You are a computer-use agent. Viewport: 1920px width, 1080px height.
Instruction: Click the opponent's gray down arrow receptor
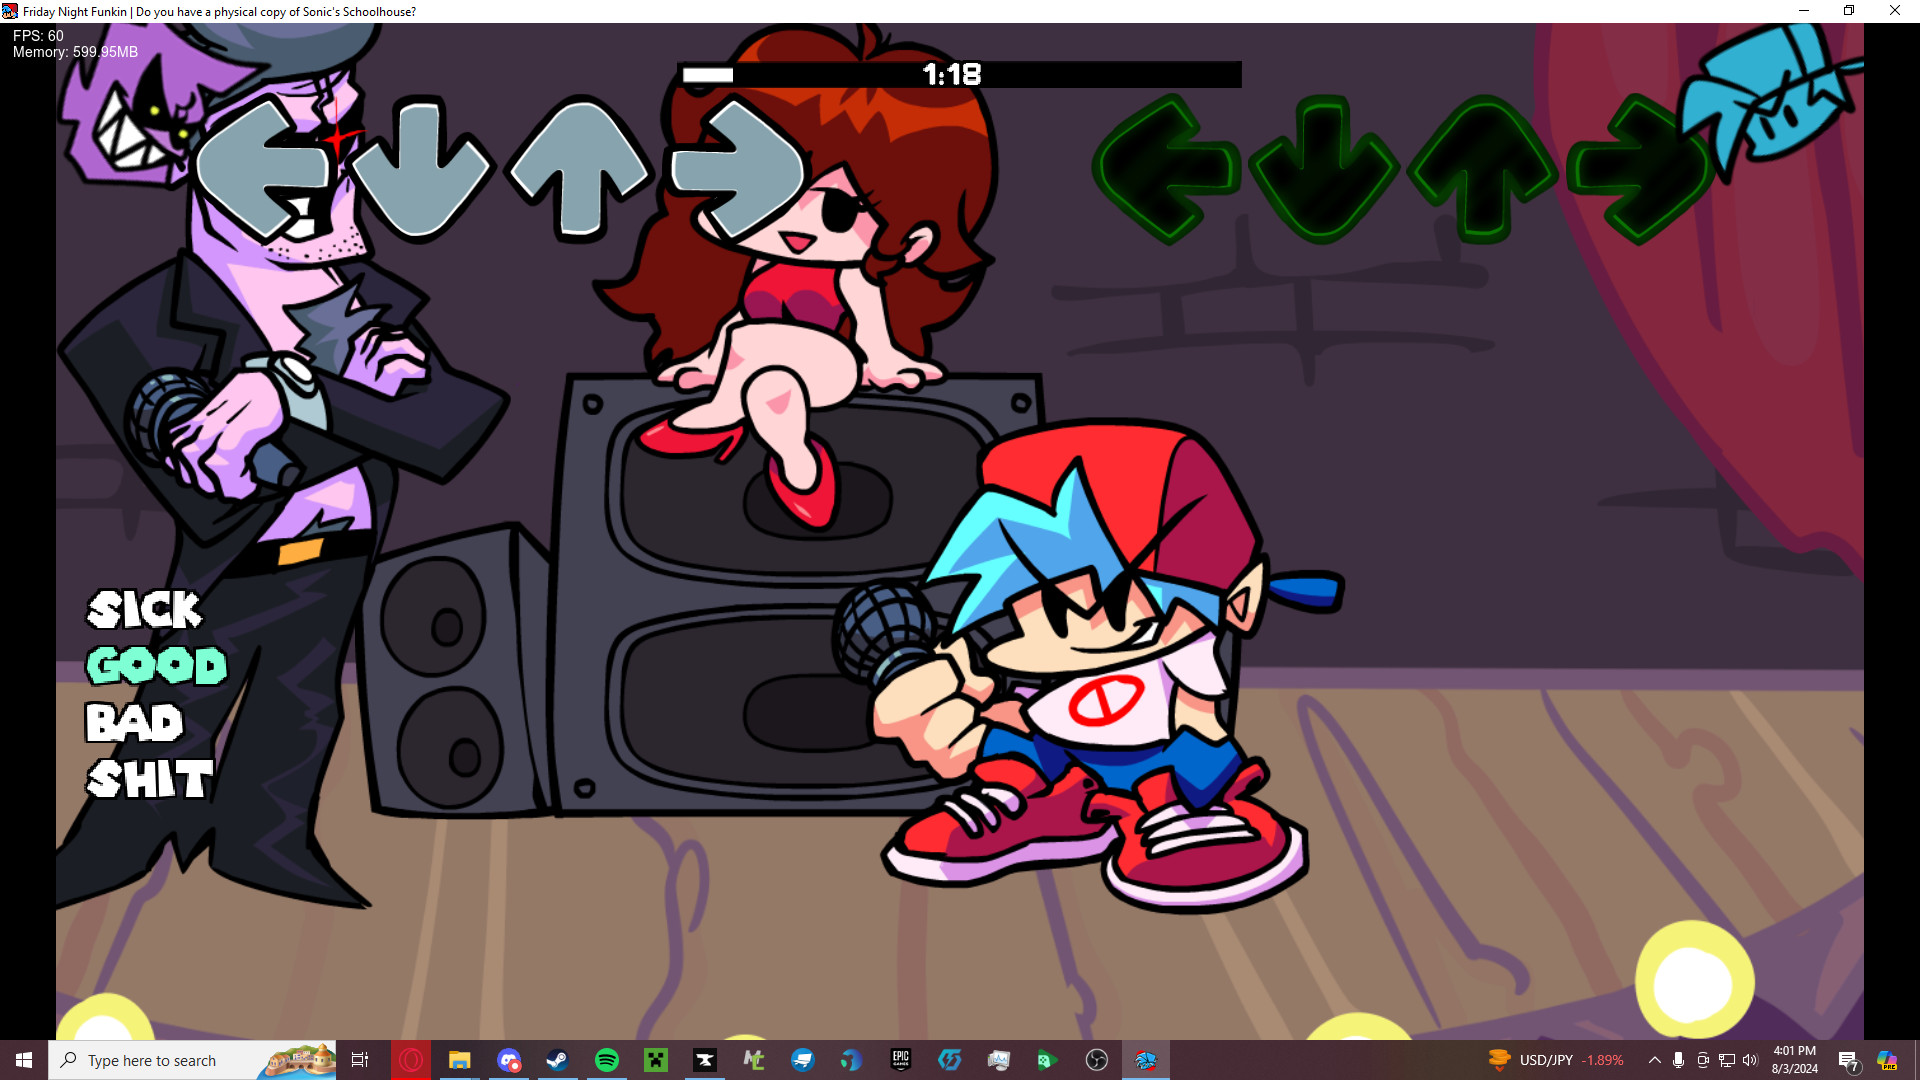(421, 168)
